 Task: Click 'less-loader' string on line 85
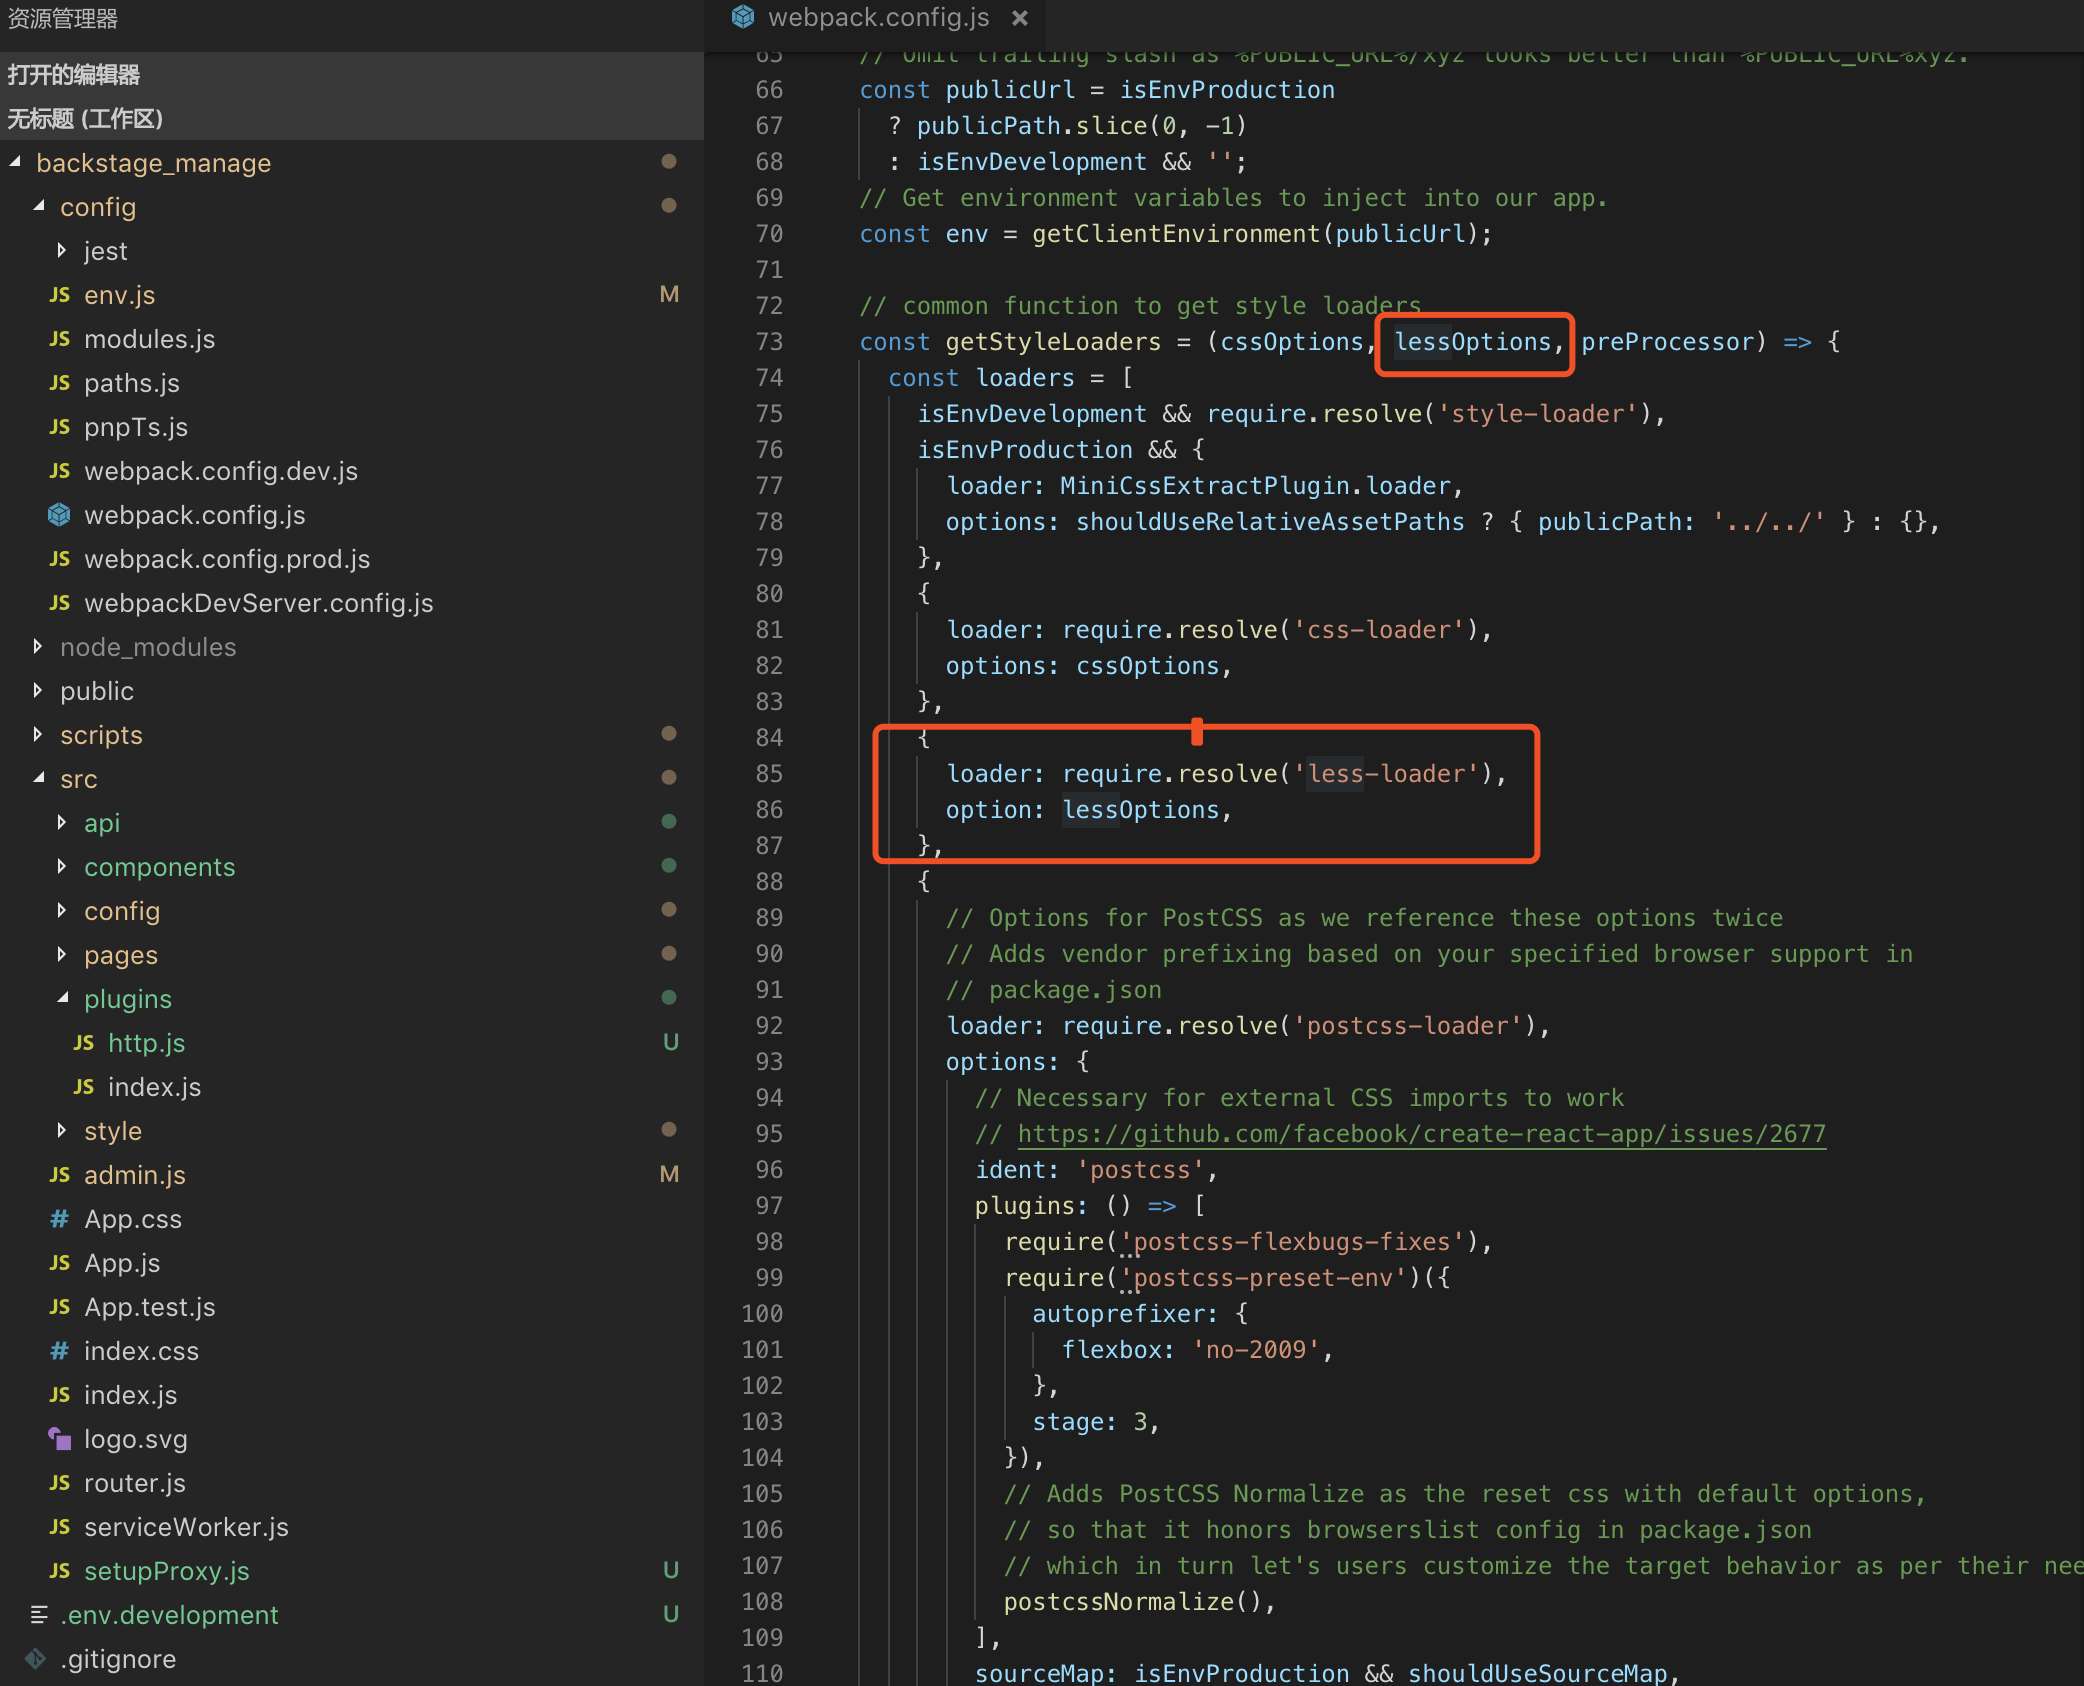coord(1386,774)
